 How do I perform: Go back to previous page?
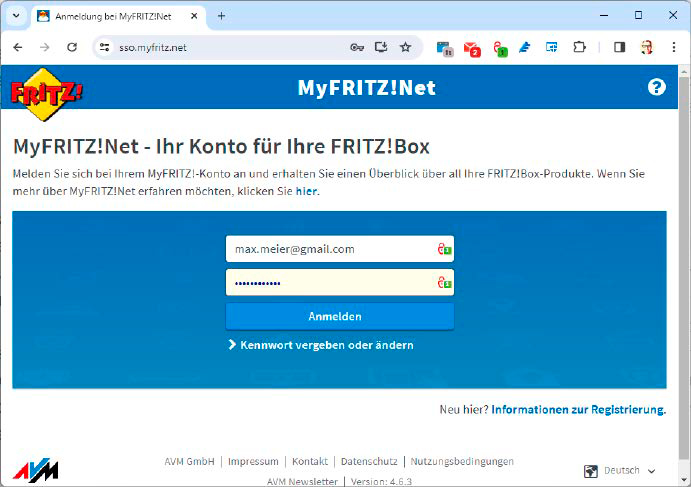(x=18, y=47)
